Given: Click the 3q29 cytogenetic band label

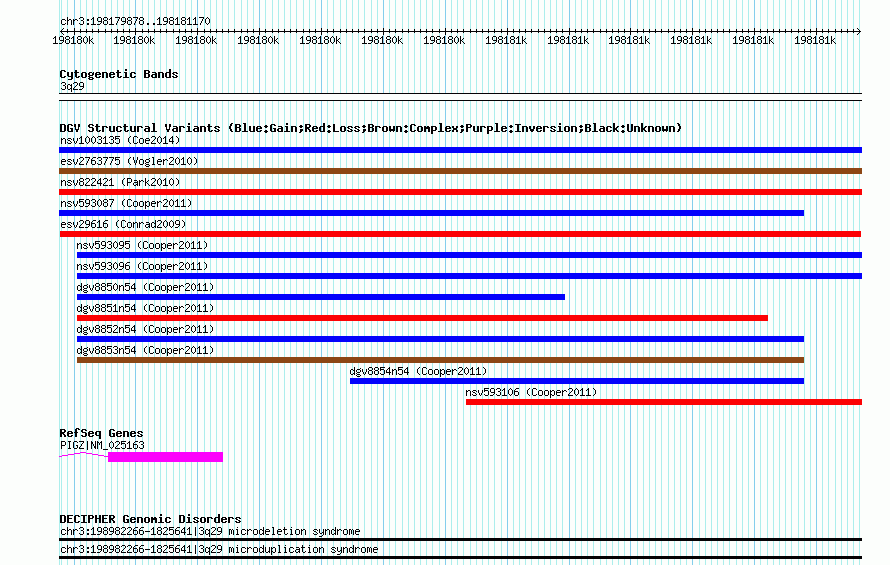Looking at the screenshot, I should coord(72,86).
